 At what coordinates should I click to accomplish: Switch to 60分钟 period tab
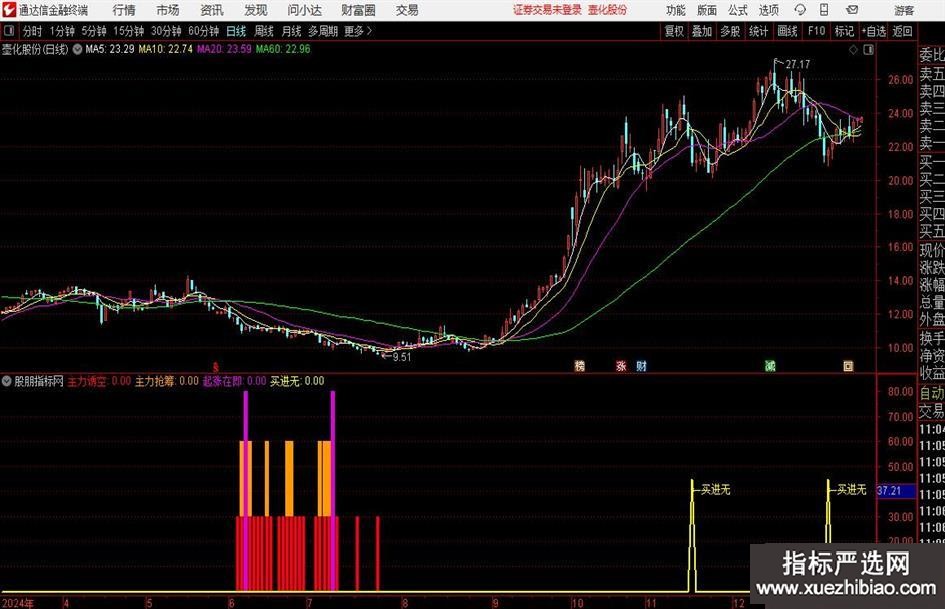(203, 31)
